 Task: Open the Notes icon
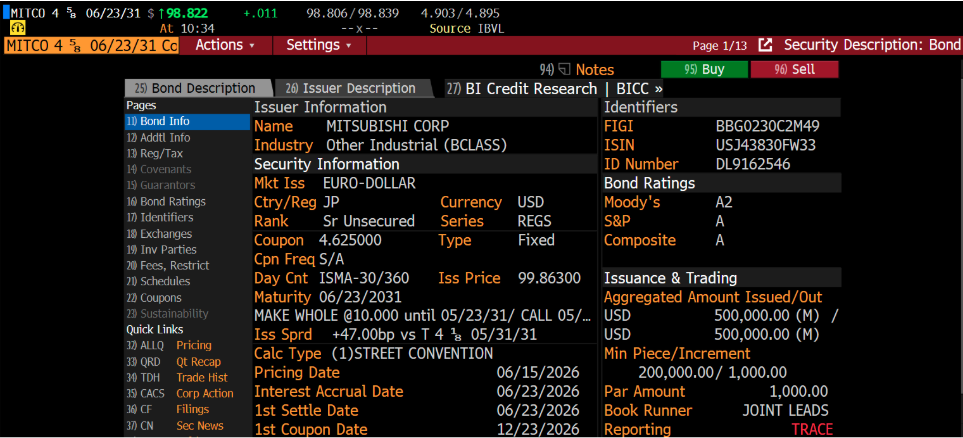point(564,70)
